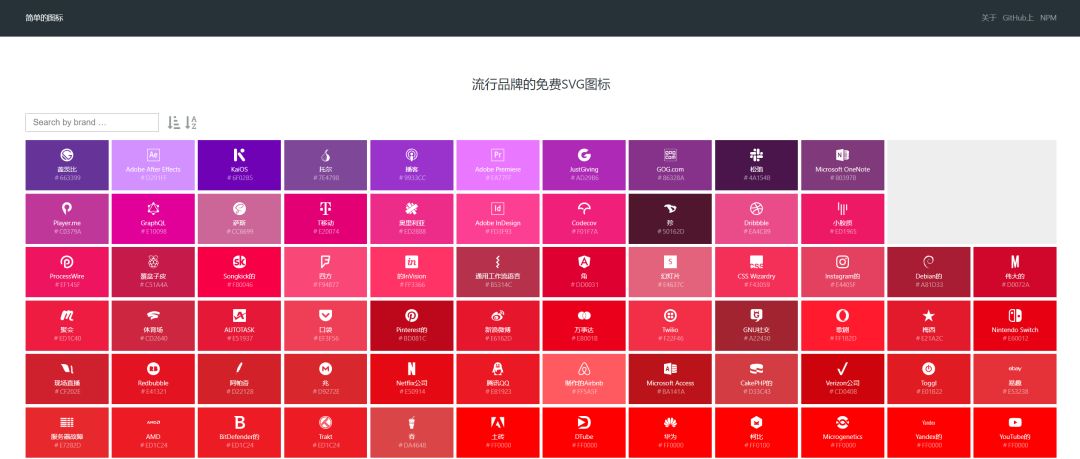Viewport: 1080px width, 459px height.
Task: Pick the #9933CC podcast color swatch
Action: [411, 165]
